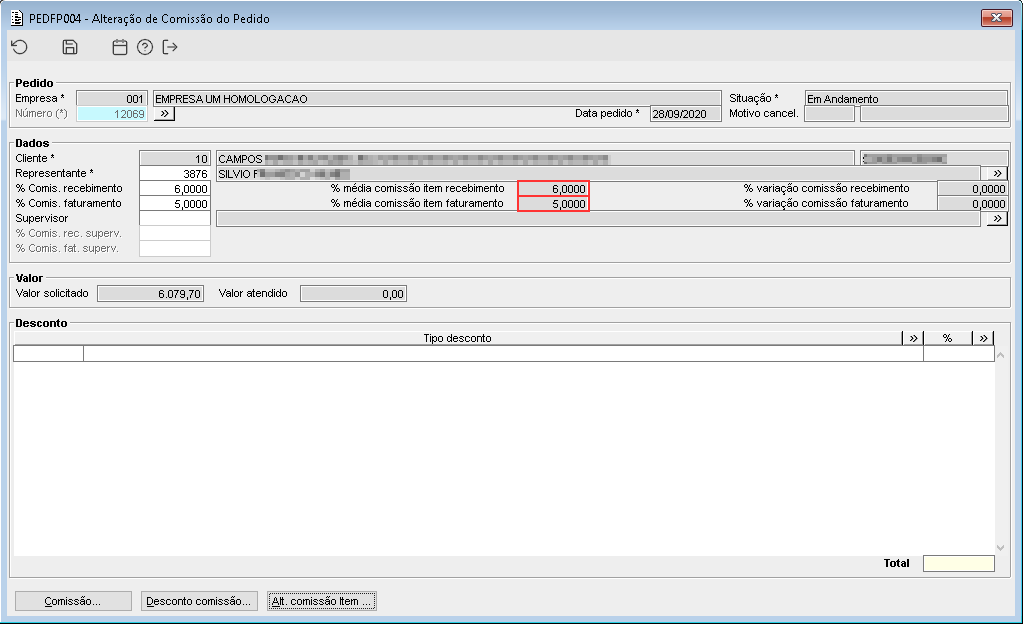The image size is (1023, 624).
Task: Click the % Comis. fat. superv. field
Action: (x=175, y=249)
